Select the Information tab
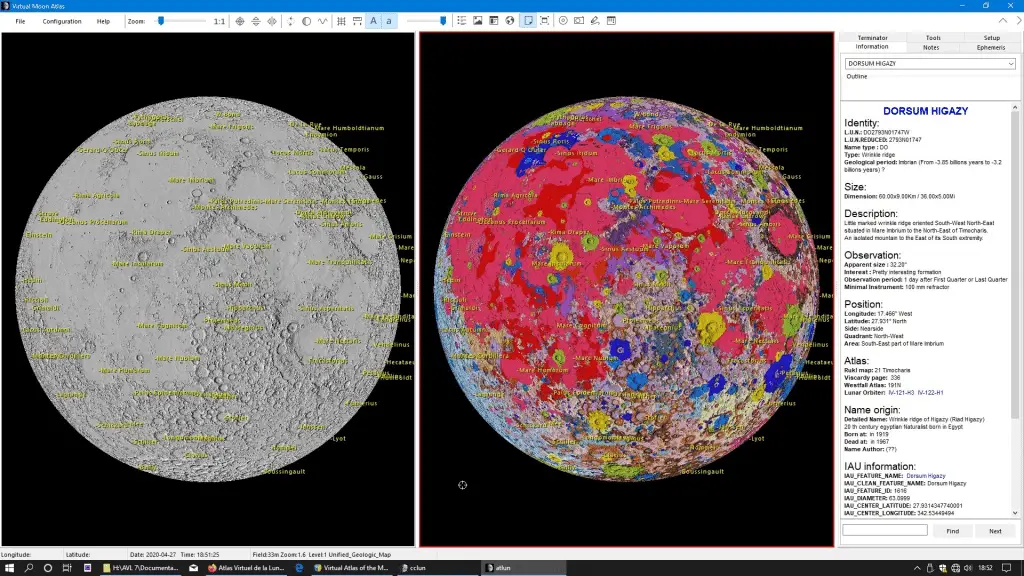The image size is (1024, 576). tap(872, 47)
